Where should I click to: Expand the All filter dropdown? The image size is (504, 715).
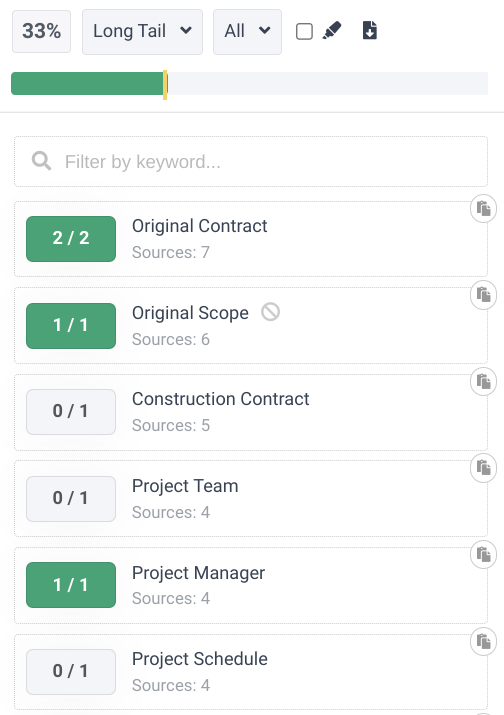tap(247, 32)
